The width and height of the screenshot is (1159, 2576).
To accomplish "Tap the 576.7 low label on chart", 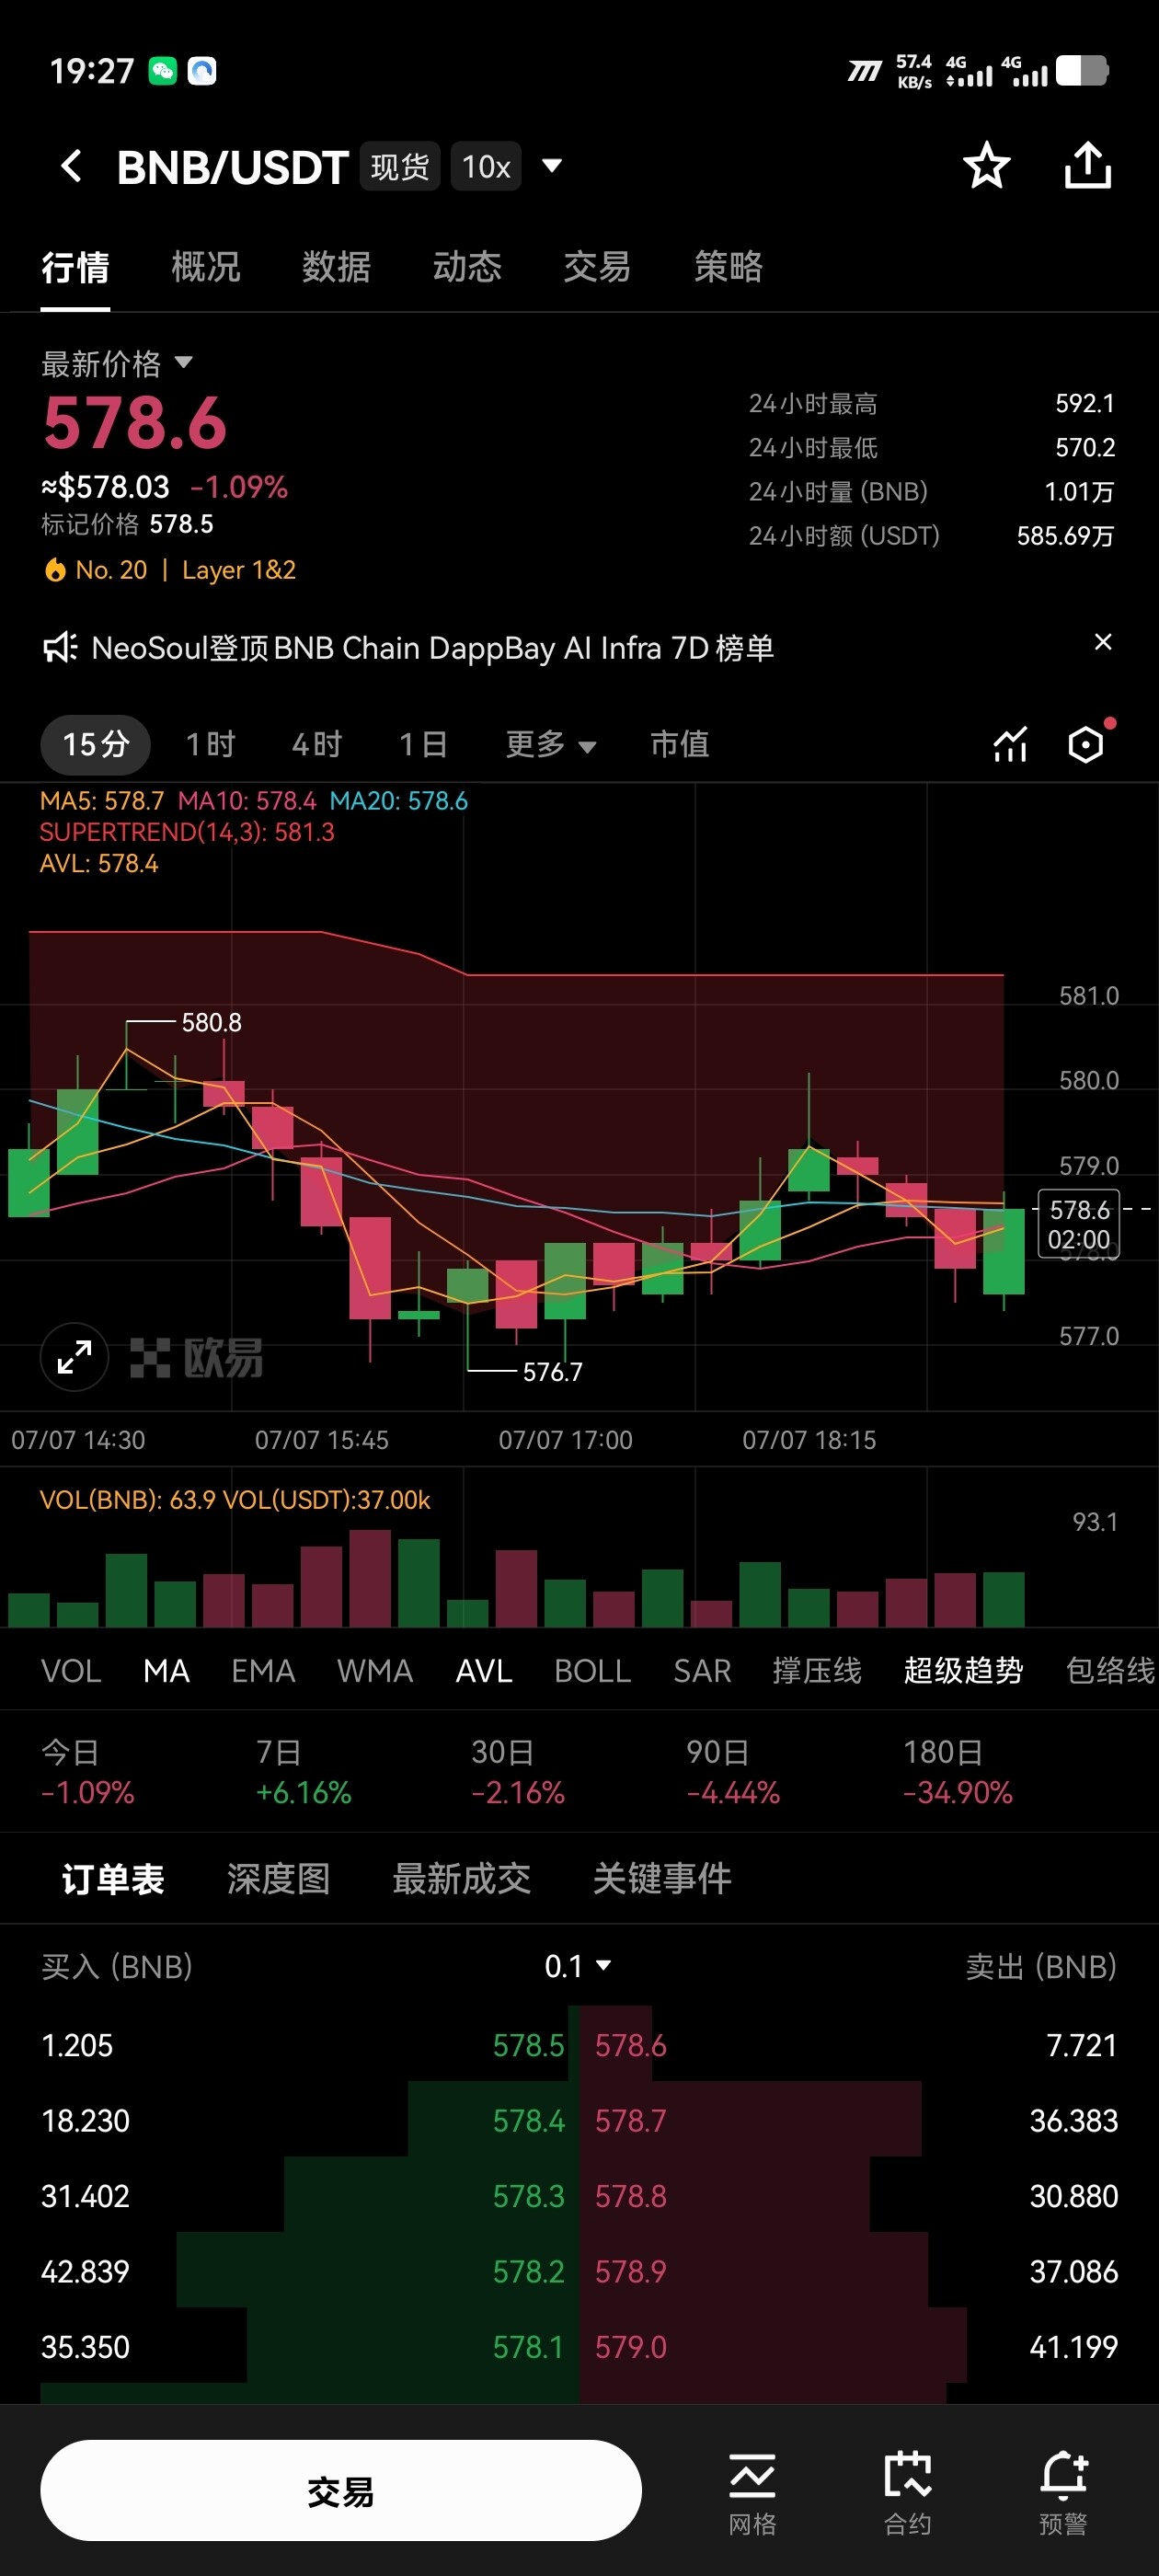I will click(552, 1371).
